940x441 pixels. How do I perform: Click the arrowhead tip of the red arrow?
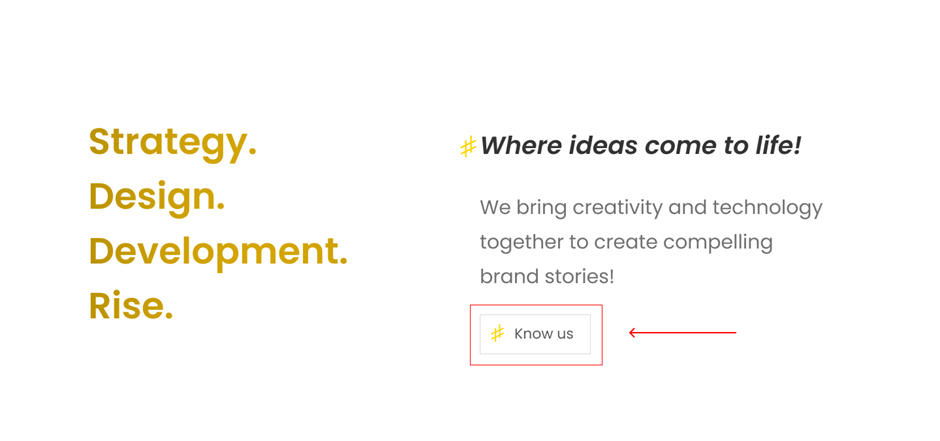[x=631, y=332]
